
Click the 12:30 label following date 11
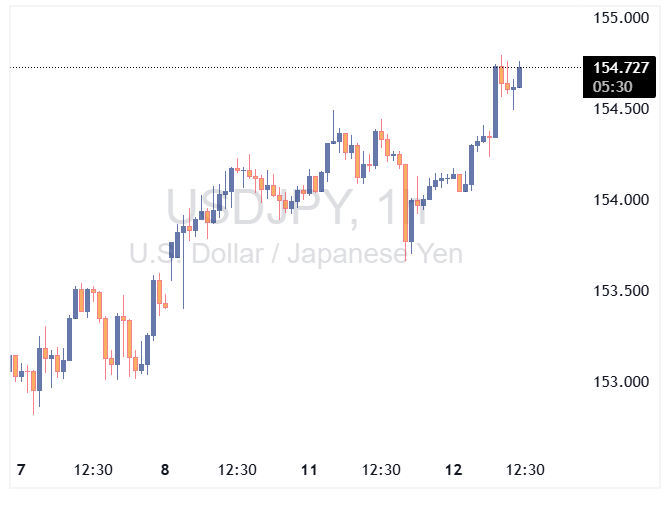[381, 470]
